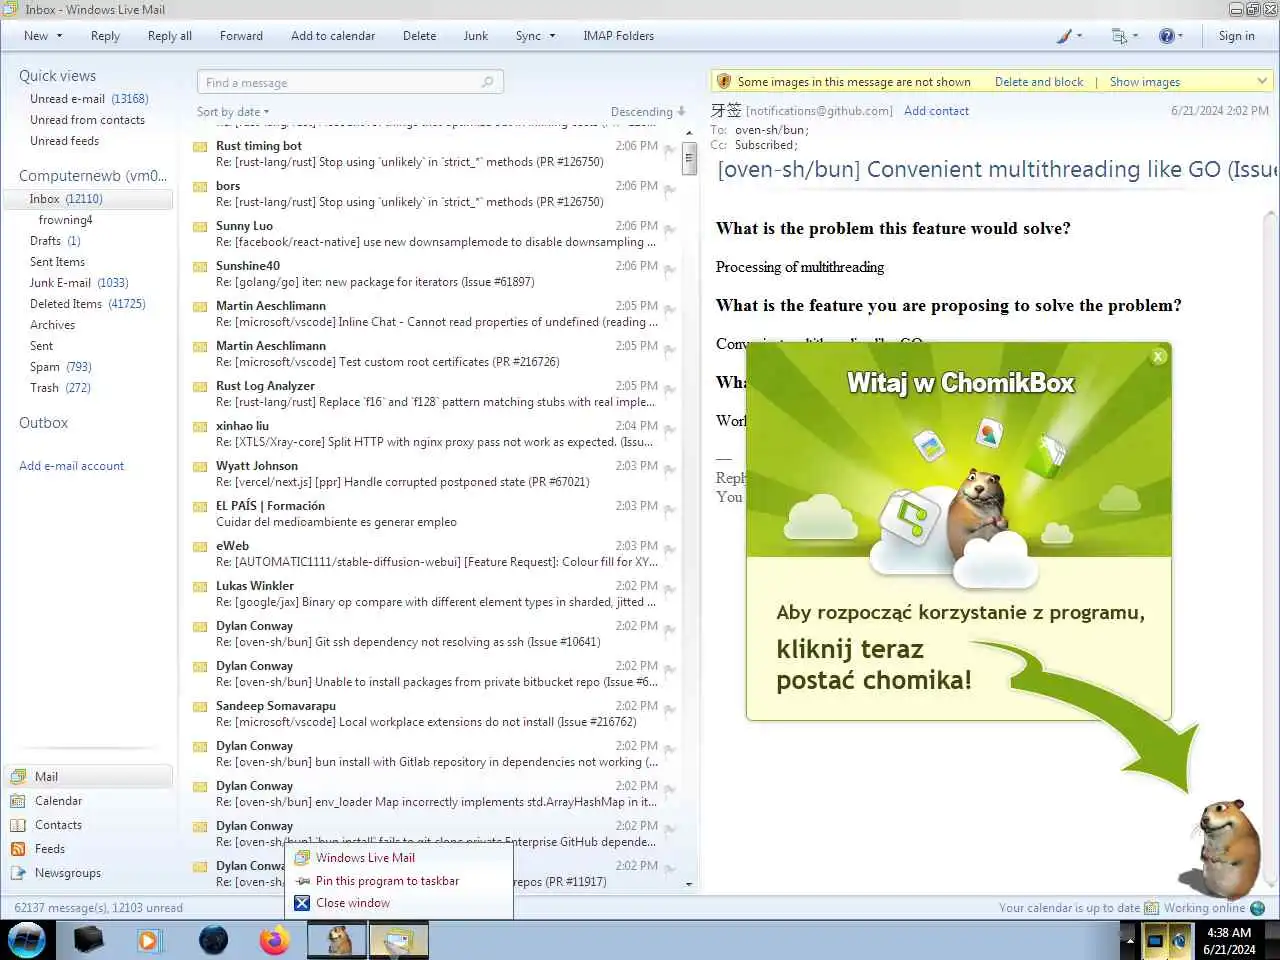Image resolution: width=1280 pixels, height=960 pixels.
Task: Click Show images link
Action: pos(1145,82)
